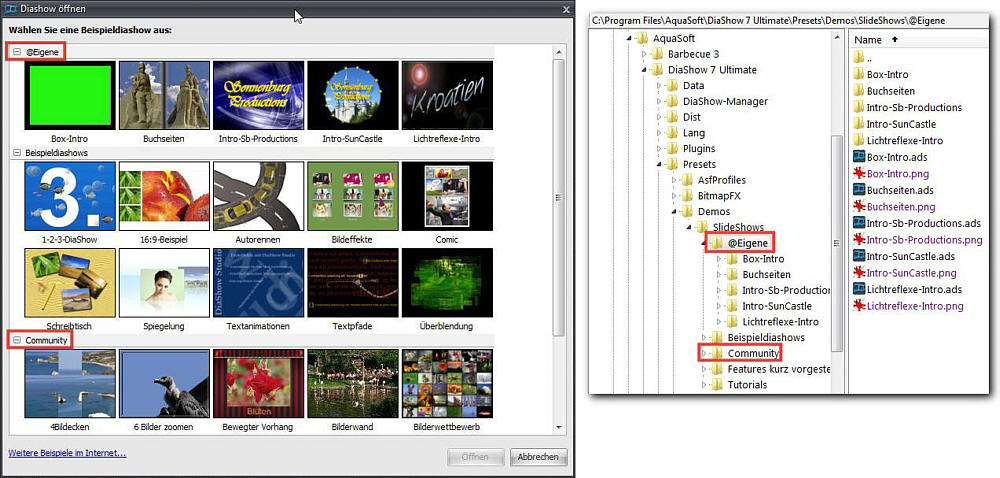1000x478 pixels.
Task: Click the Abbrechen button
Action: coord(539,457)
